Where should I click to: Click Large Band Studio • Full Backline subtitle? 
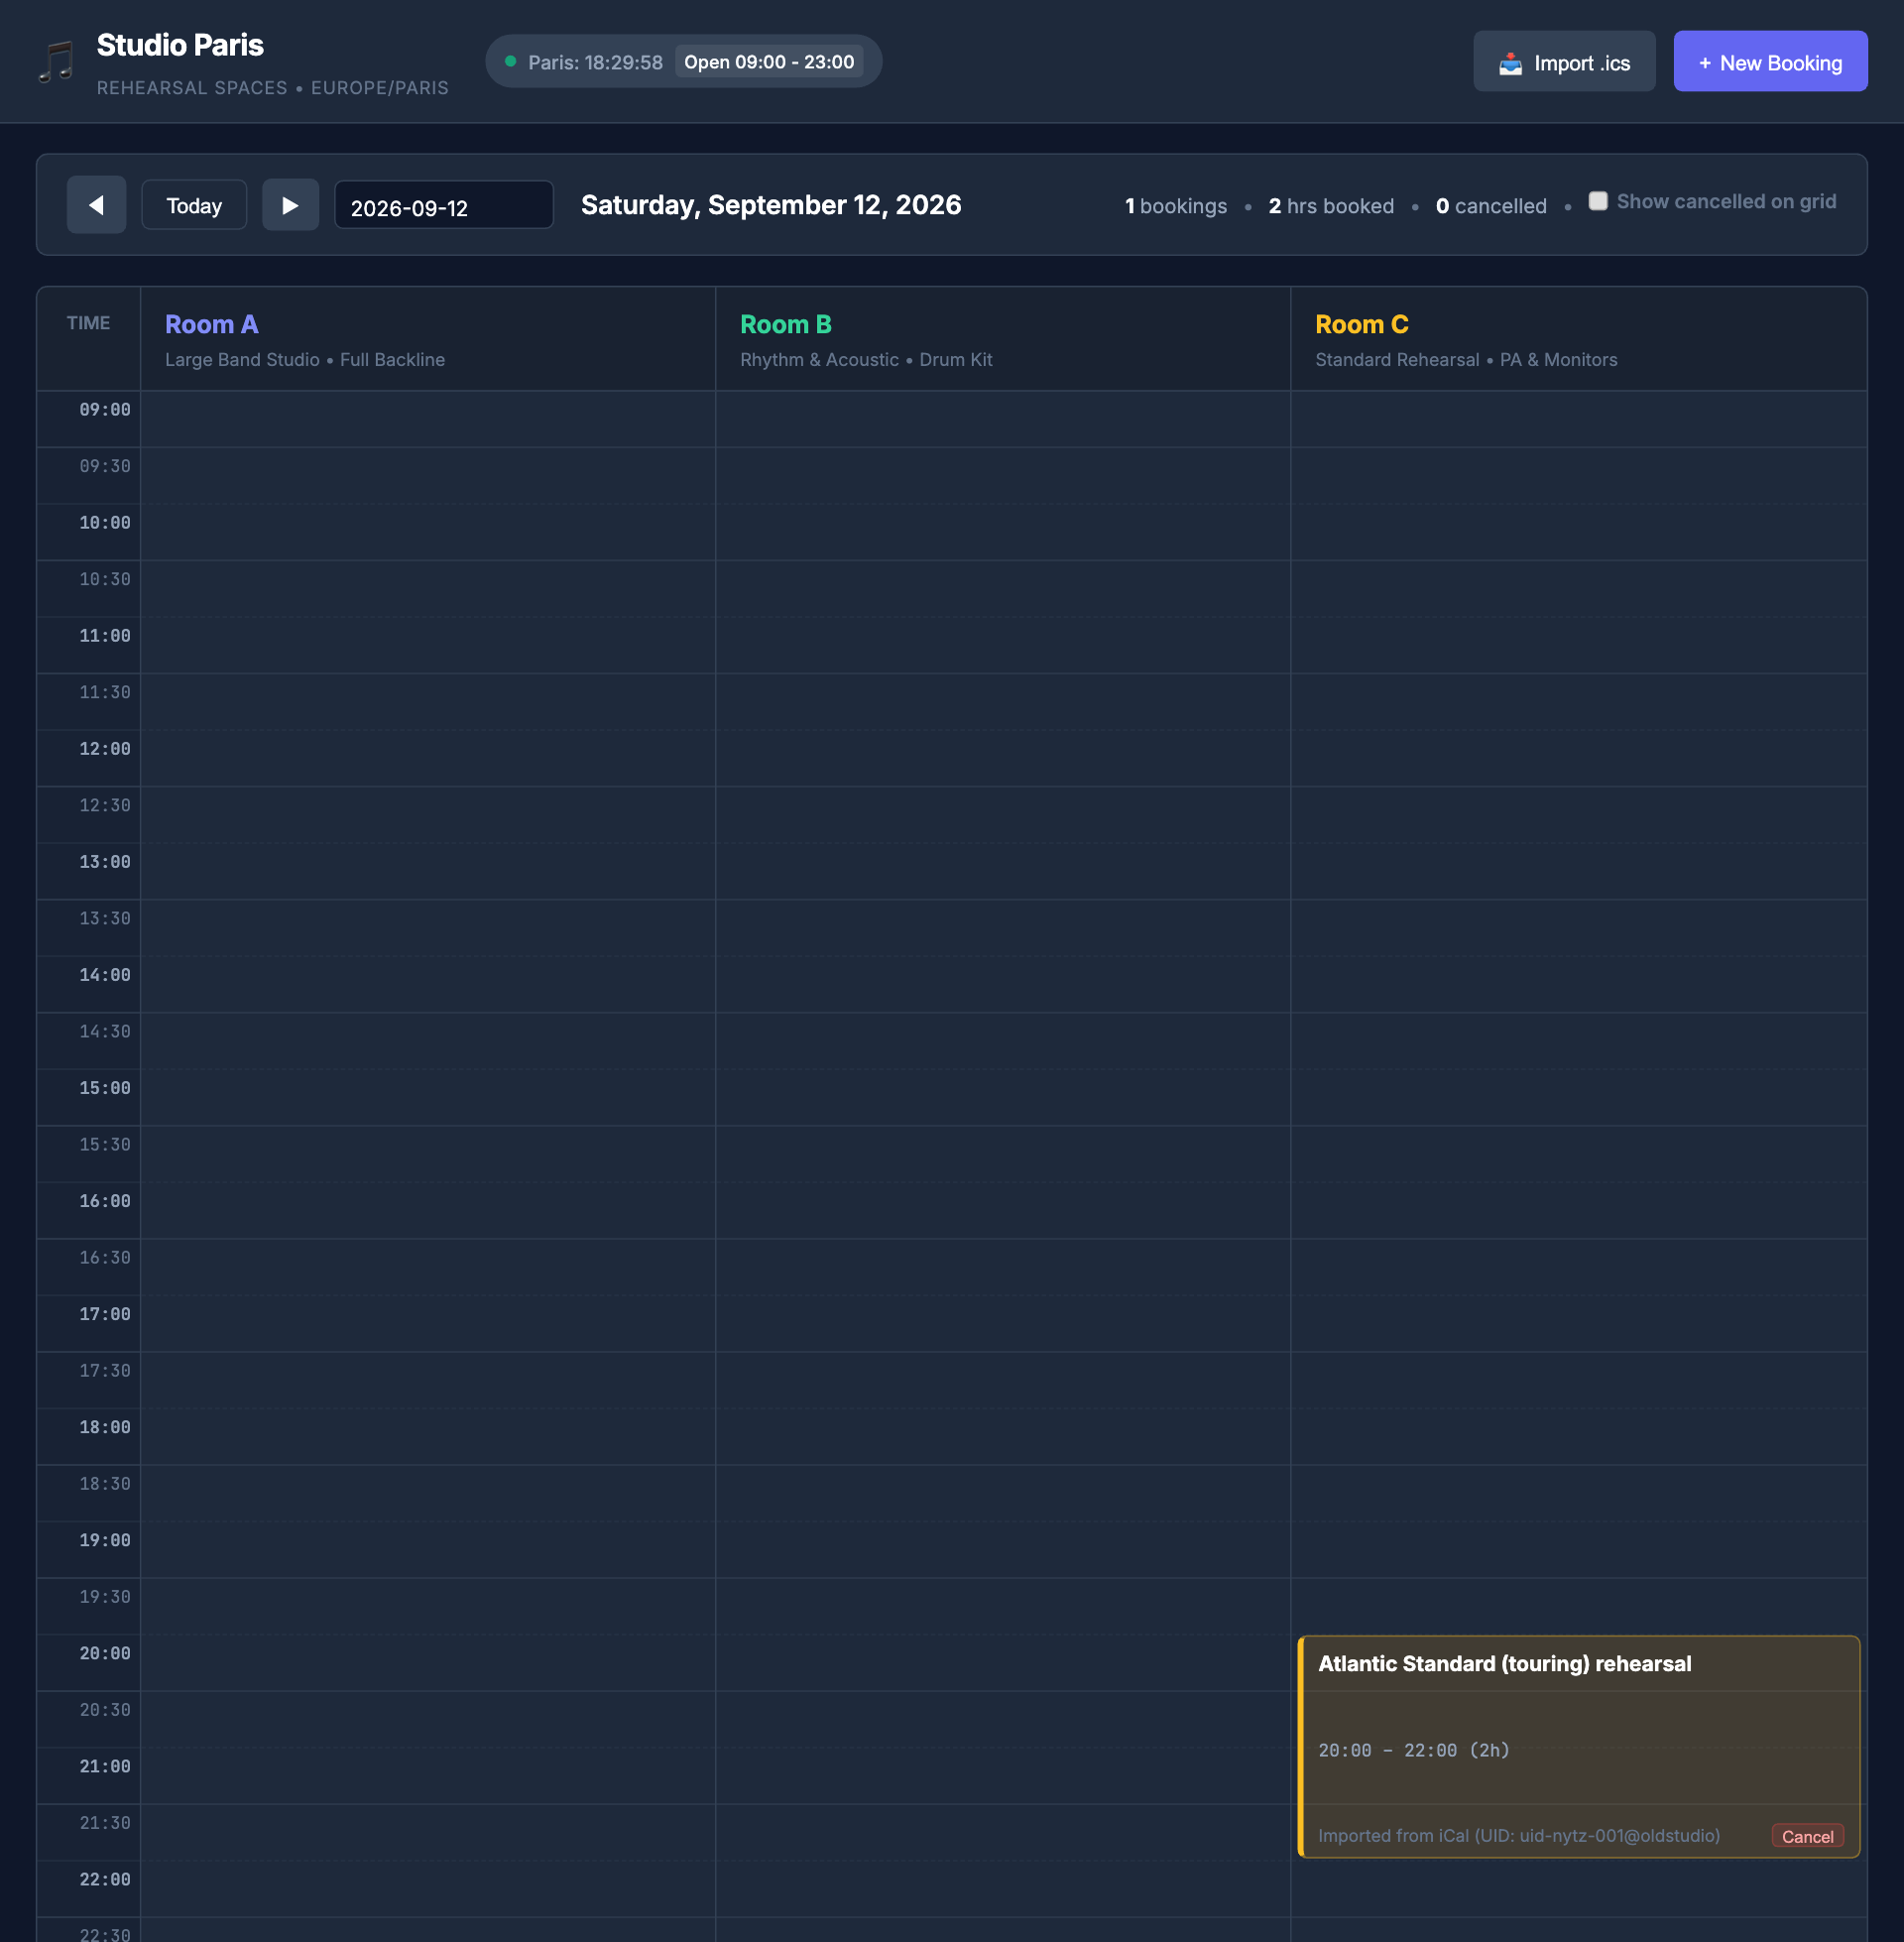(305, 360)
